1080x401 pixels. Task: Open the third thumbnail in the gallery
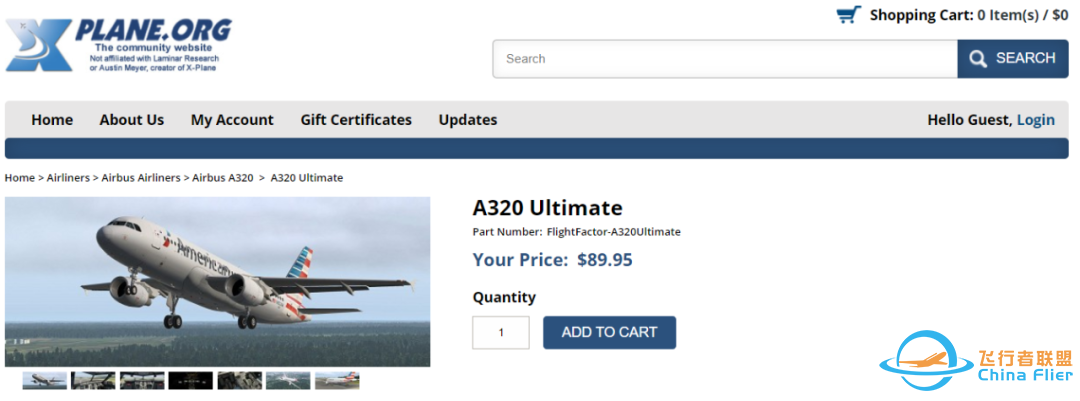click(x=142, y=381)
